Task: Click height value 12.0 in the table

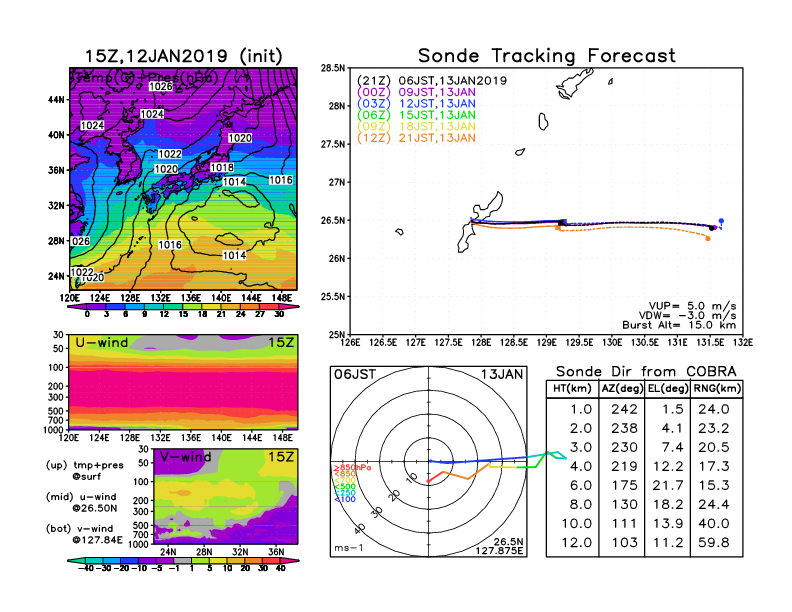Action: pyautogui.click(x=577, y=543)
